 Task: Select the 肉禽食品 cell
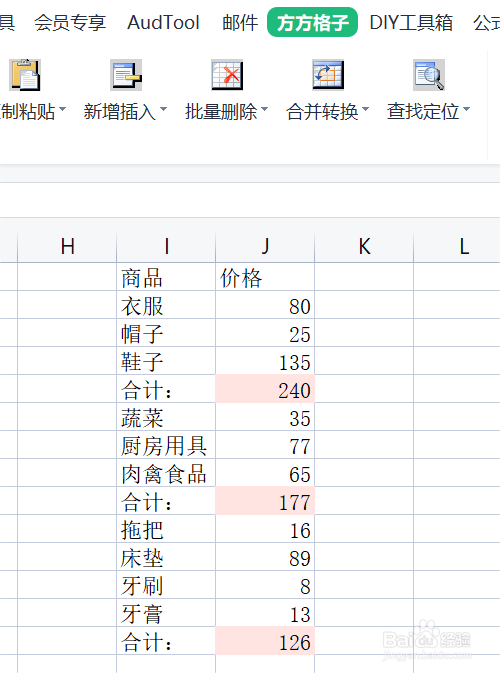point(166,473)
